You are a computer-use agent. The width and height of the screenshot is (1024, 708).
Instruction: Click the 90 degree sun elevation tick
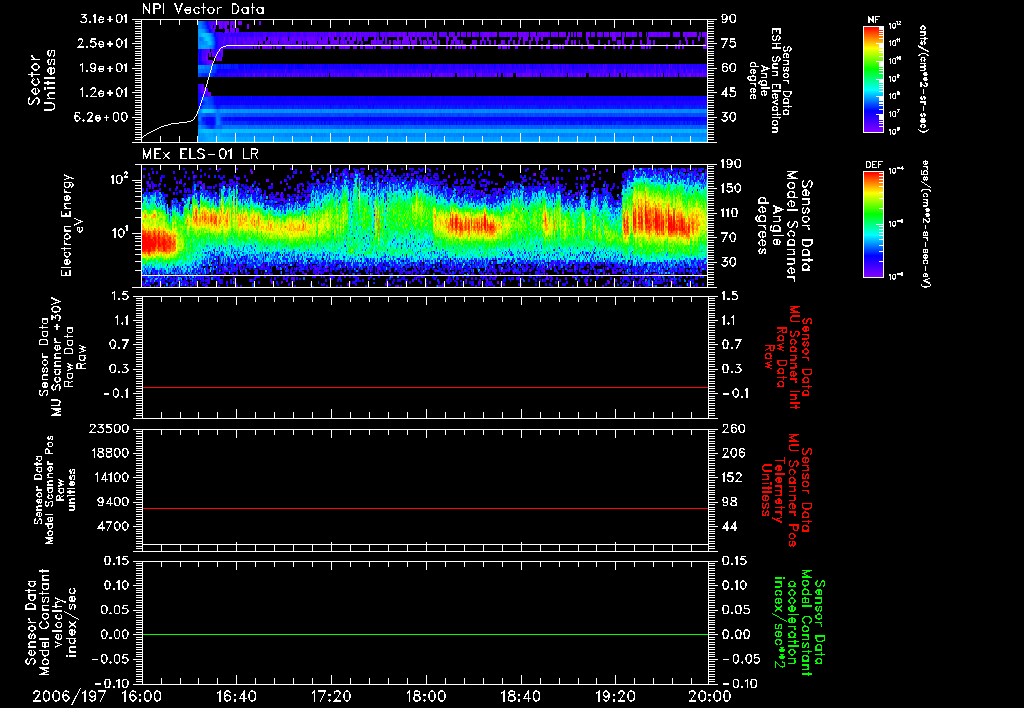(x=729, y=19)
